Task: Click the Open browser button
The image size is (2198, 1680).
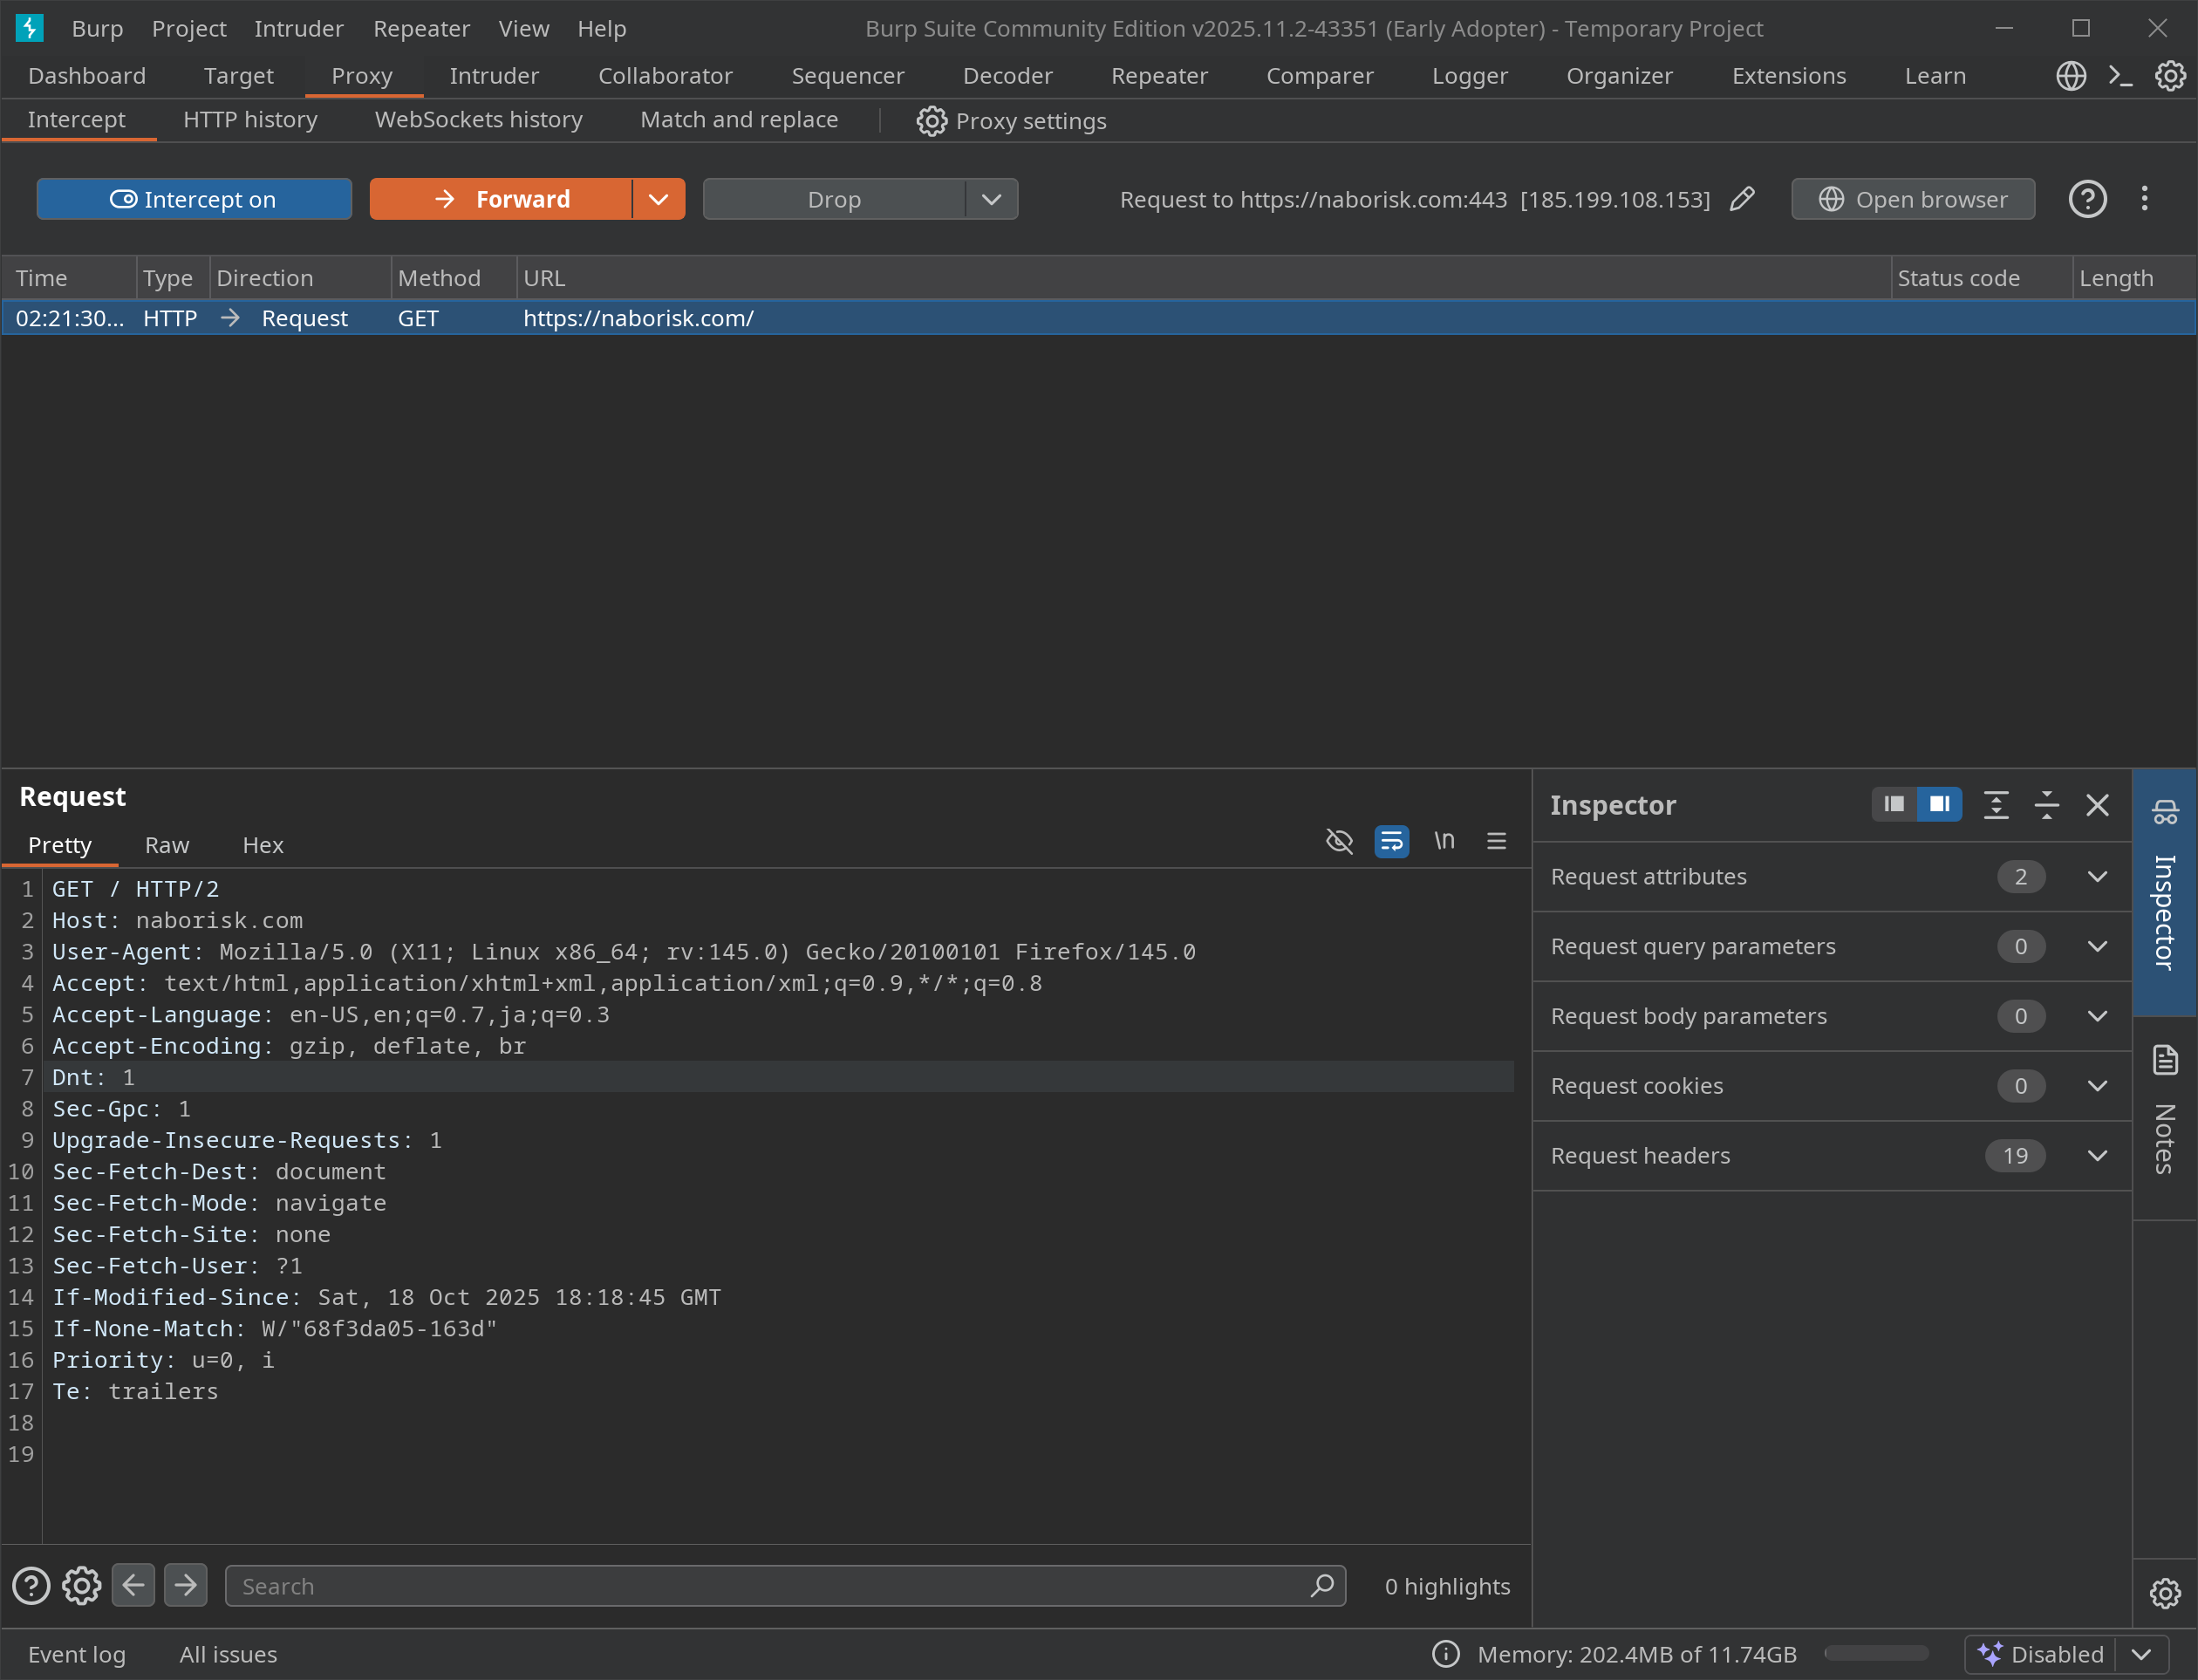Action: coord(1912,199)
